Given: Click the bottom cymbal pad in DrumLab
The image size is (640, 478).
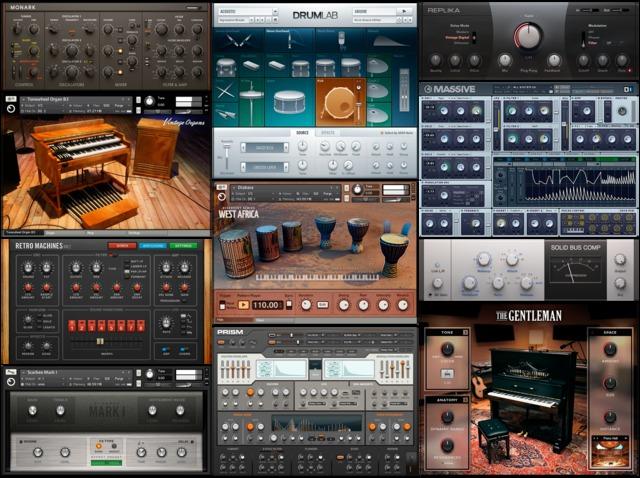Looking at the screenshot, I should point(378,115).
